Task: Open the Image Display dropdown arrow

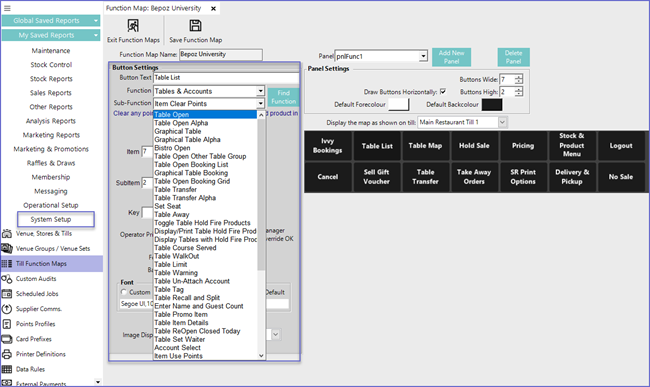Action: coord(276,334)
